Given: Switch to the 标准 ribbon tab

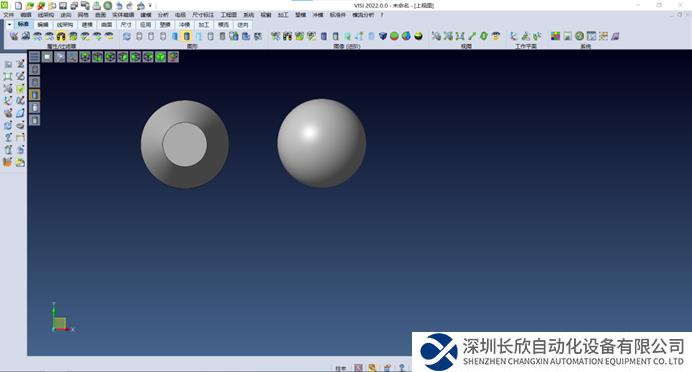Looking at the screenshot, I should 23,25.
